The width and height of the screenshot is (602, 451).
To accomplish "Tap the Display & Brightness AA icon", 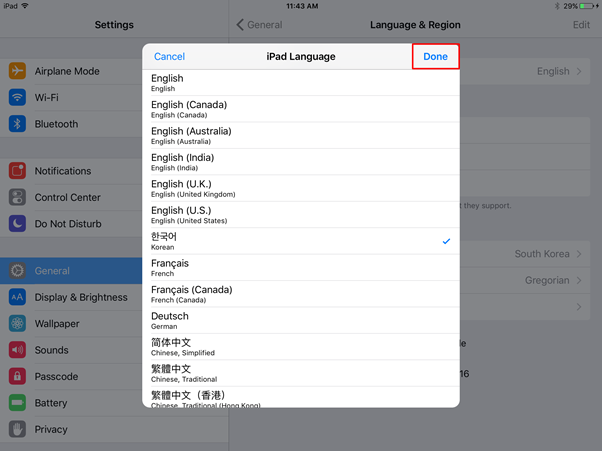I will (17, 297).
